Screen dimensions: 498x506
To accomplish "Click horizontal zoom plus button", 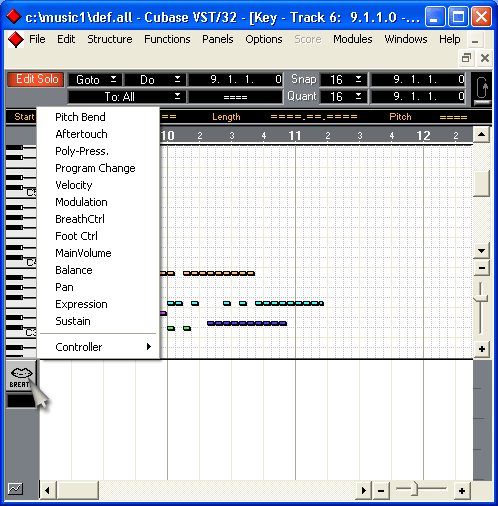I will pos(462,491).
